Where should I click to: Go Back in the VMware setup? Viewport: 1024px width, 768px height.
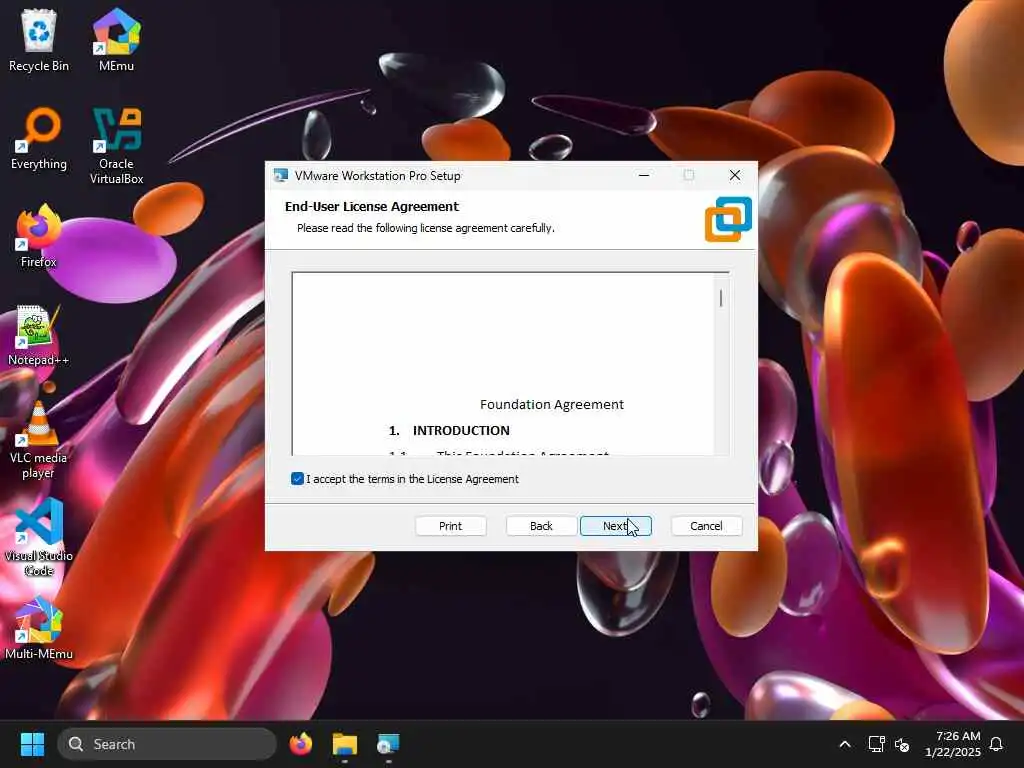(x=541, y=526)
